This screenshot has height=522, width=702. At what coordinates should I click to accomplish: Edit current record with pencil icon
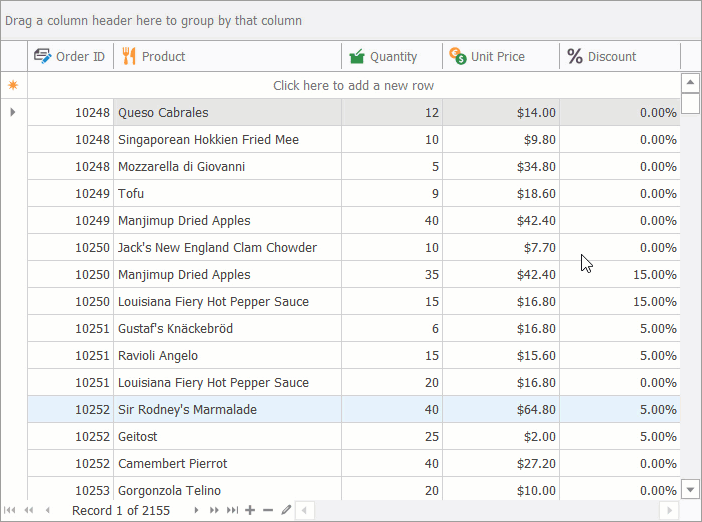tap(286, 511)
